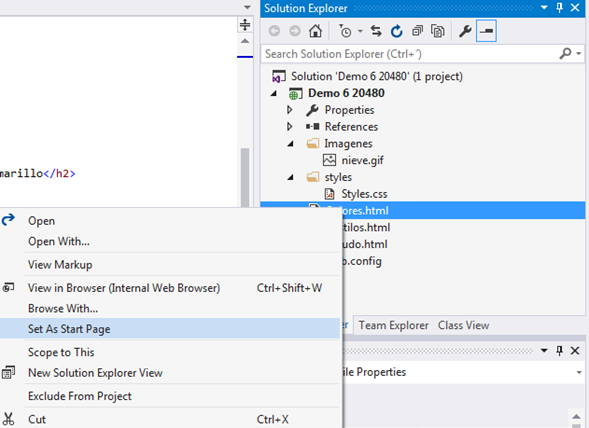Click the editor vertical scrollbar thumb
Screen dimensions: 589x428
coord(245,177)
